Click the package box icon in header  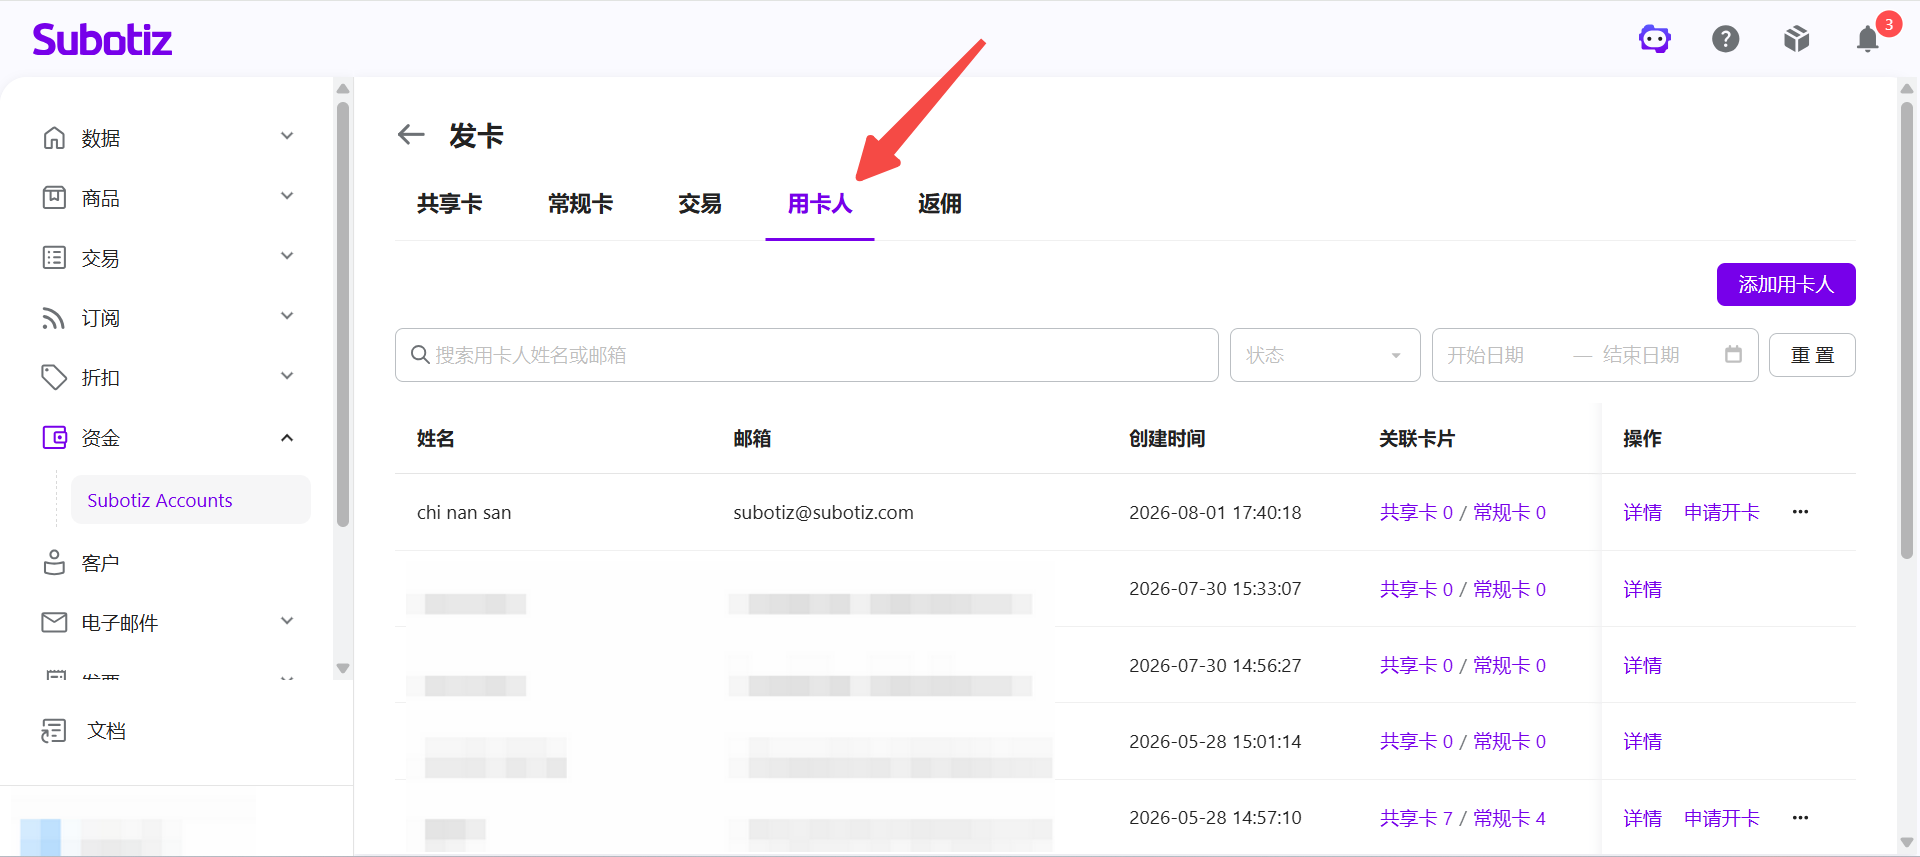1797,39
